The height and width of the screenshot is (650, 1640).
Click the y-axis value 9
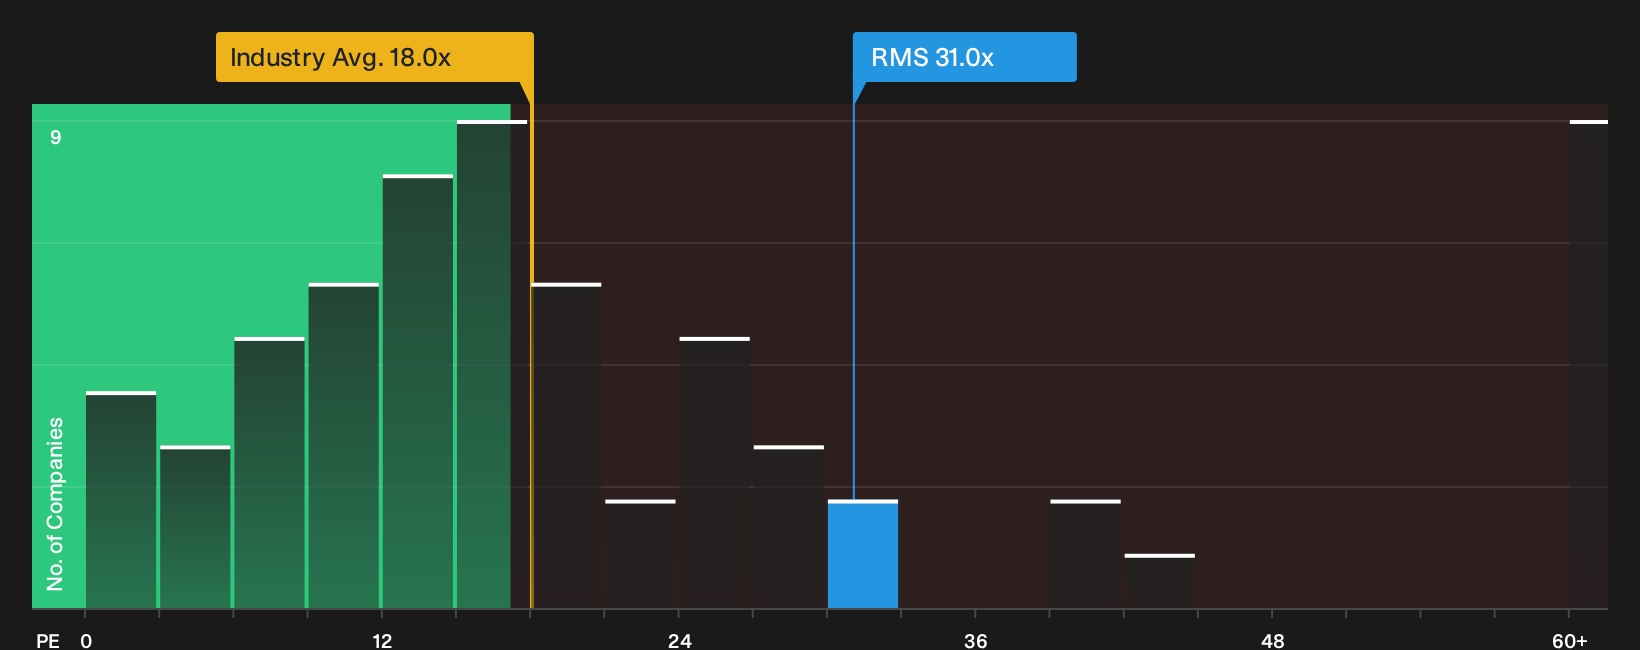pos(56,137)
